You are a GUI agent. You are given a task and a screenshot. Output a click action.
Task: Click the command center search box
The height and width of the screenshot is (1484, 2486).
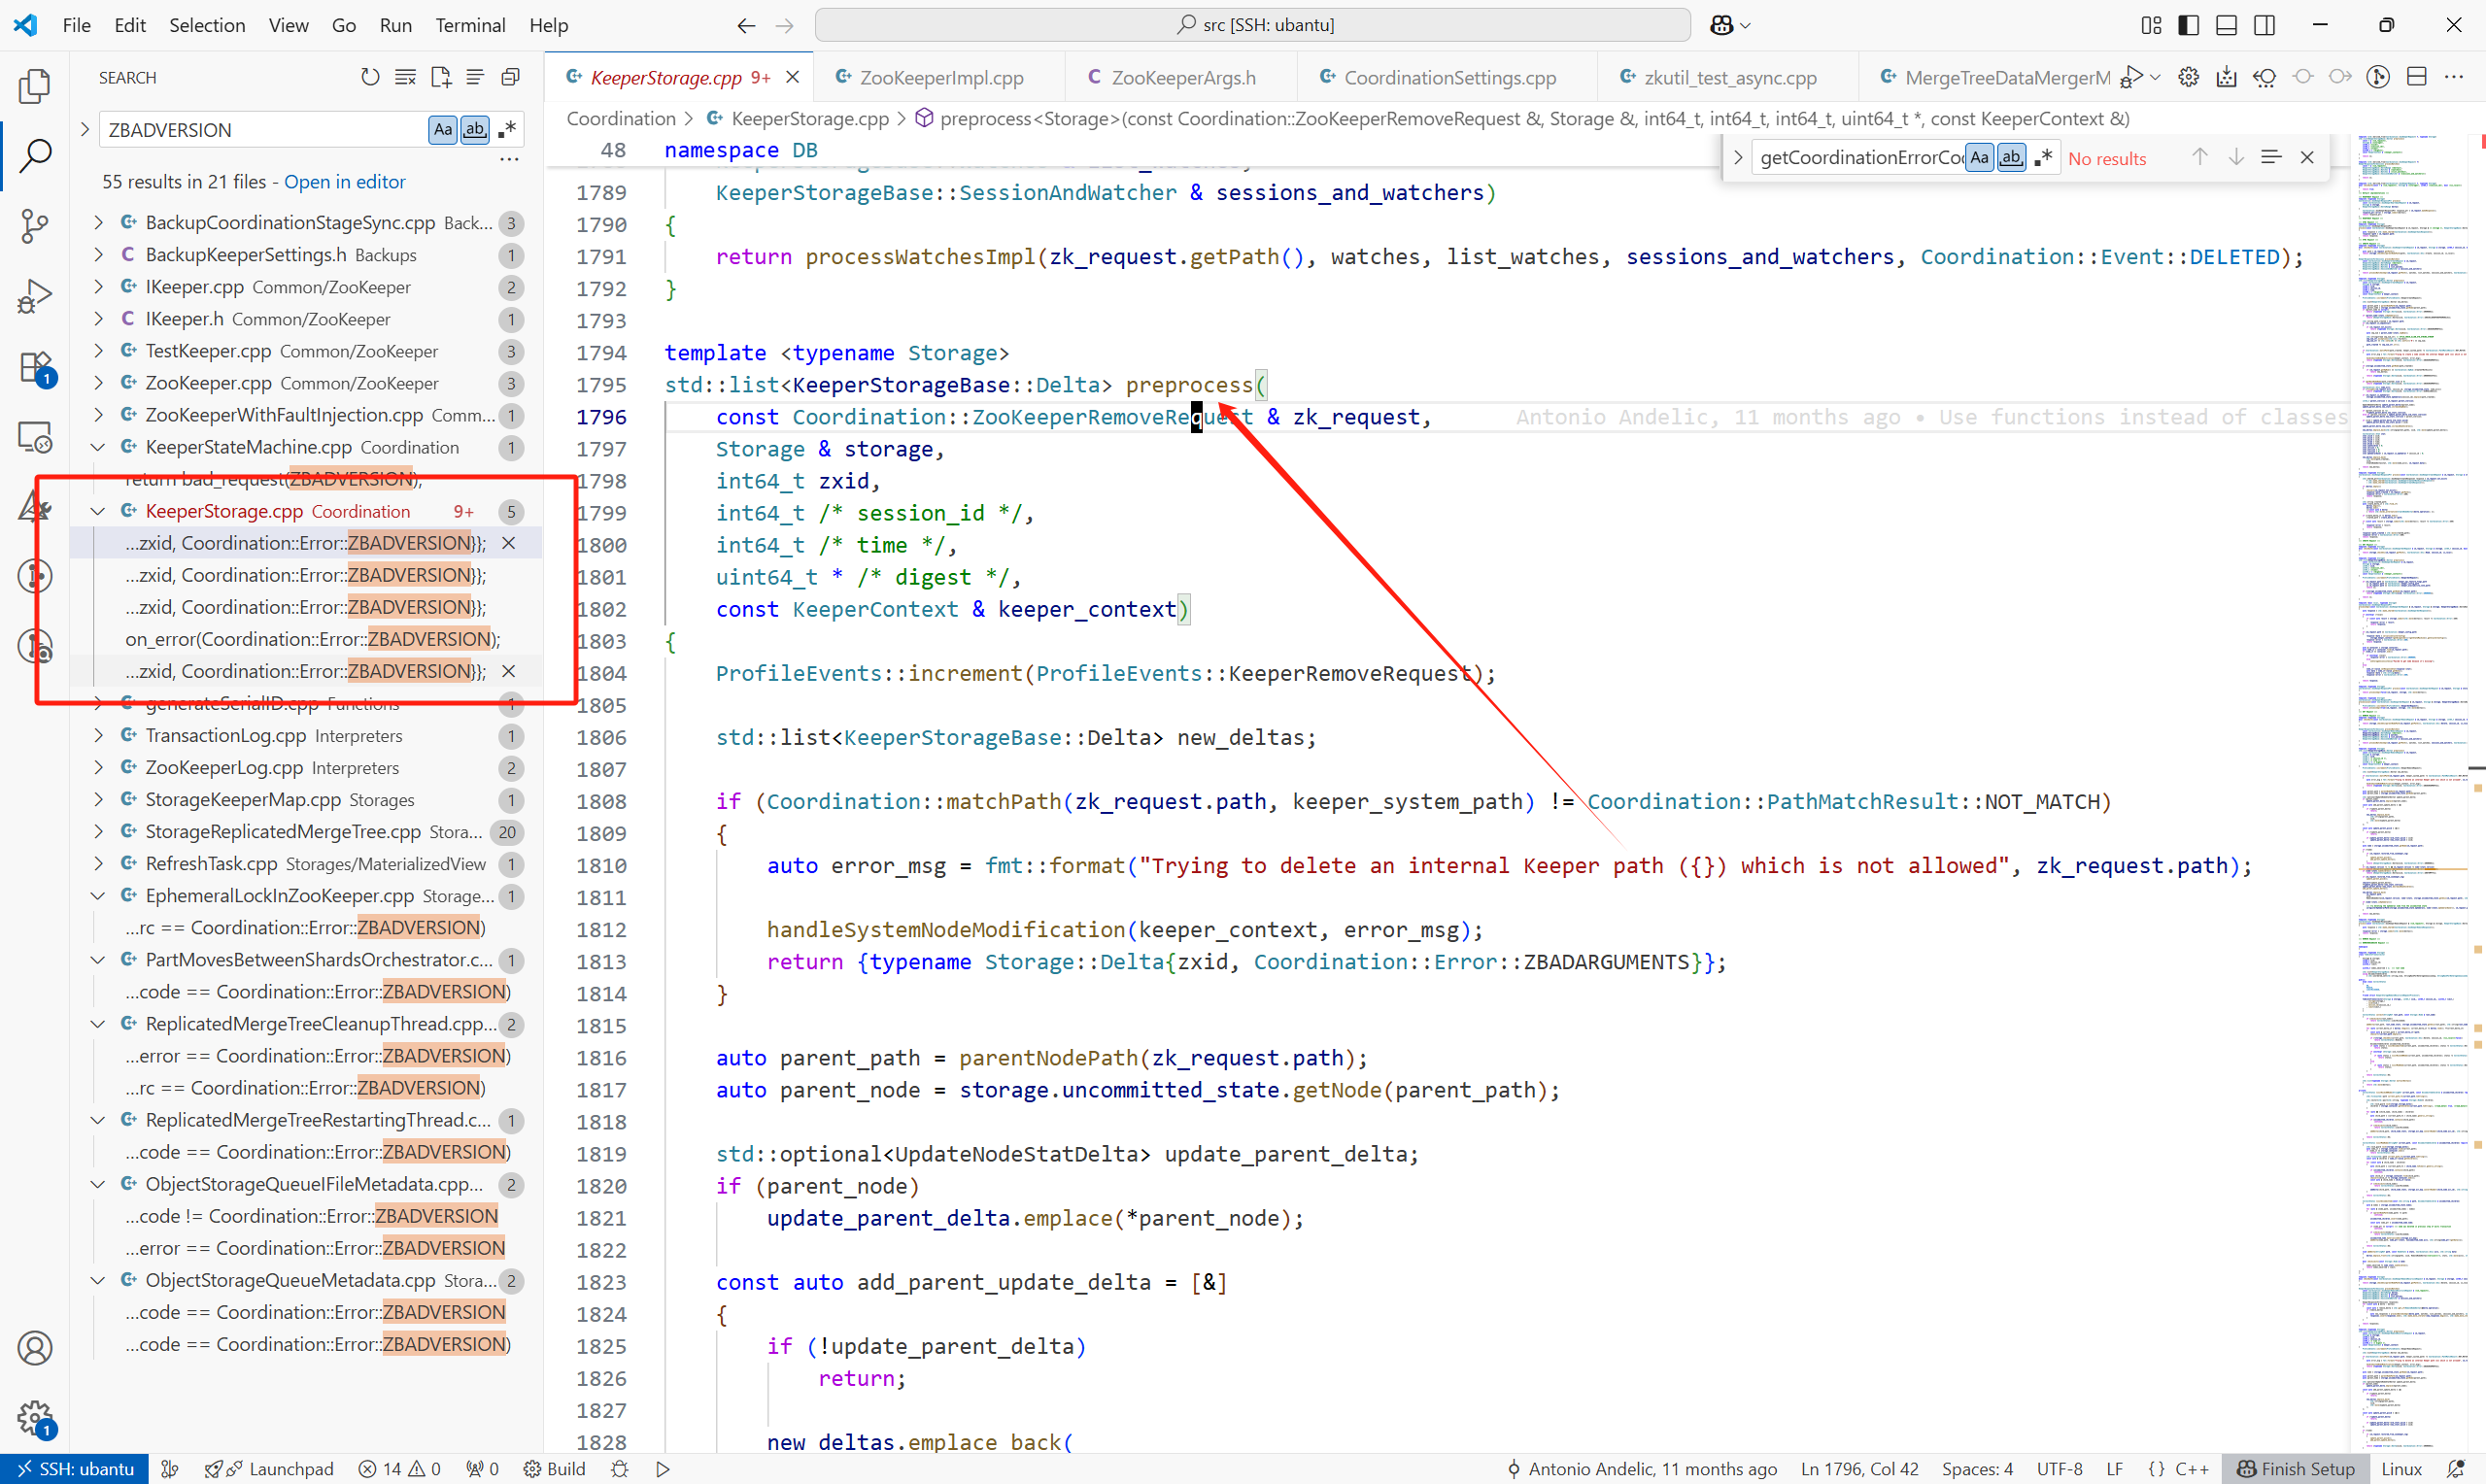(x=1253, y=25)
